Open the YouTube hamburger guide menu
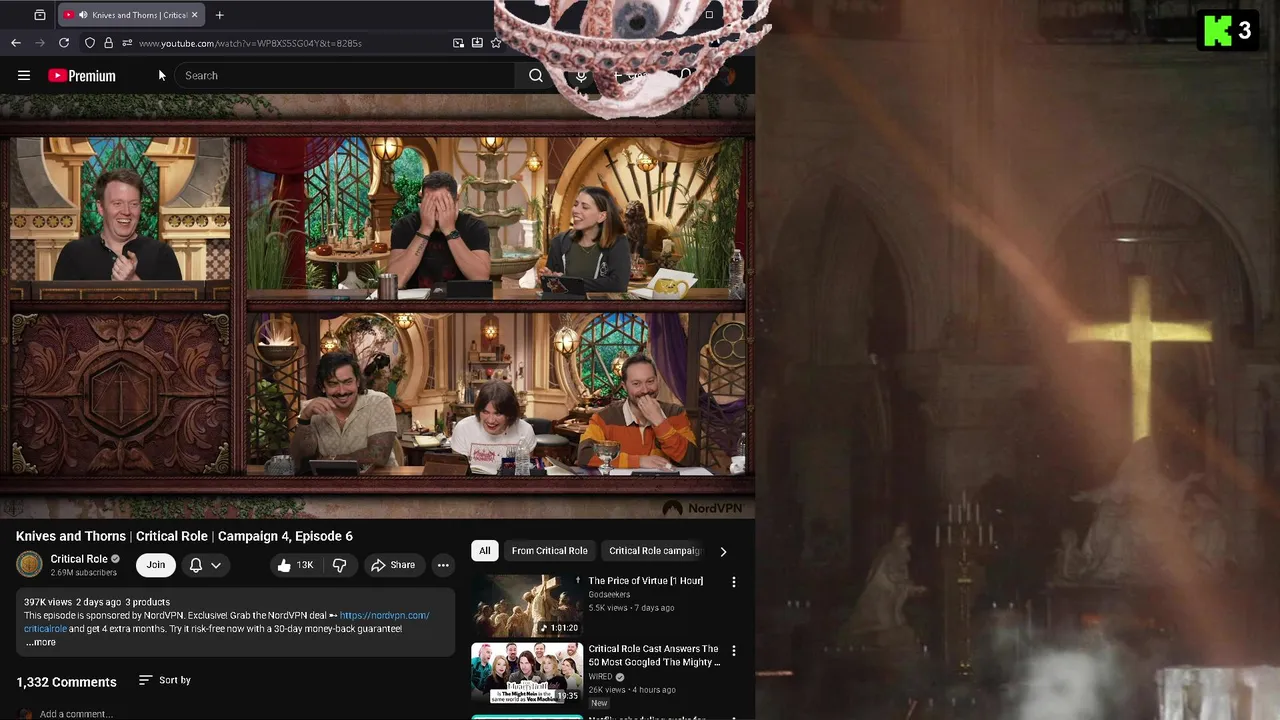Image resolution: width=1280 pixels, height=720 pixels. [24, 75]
